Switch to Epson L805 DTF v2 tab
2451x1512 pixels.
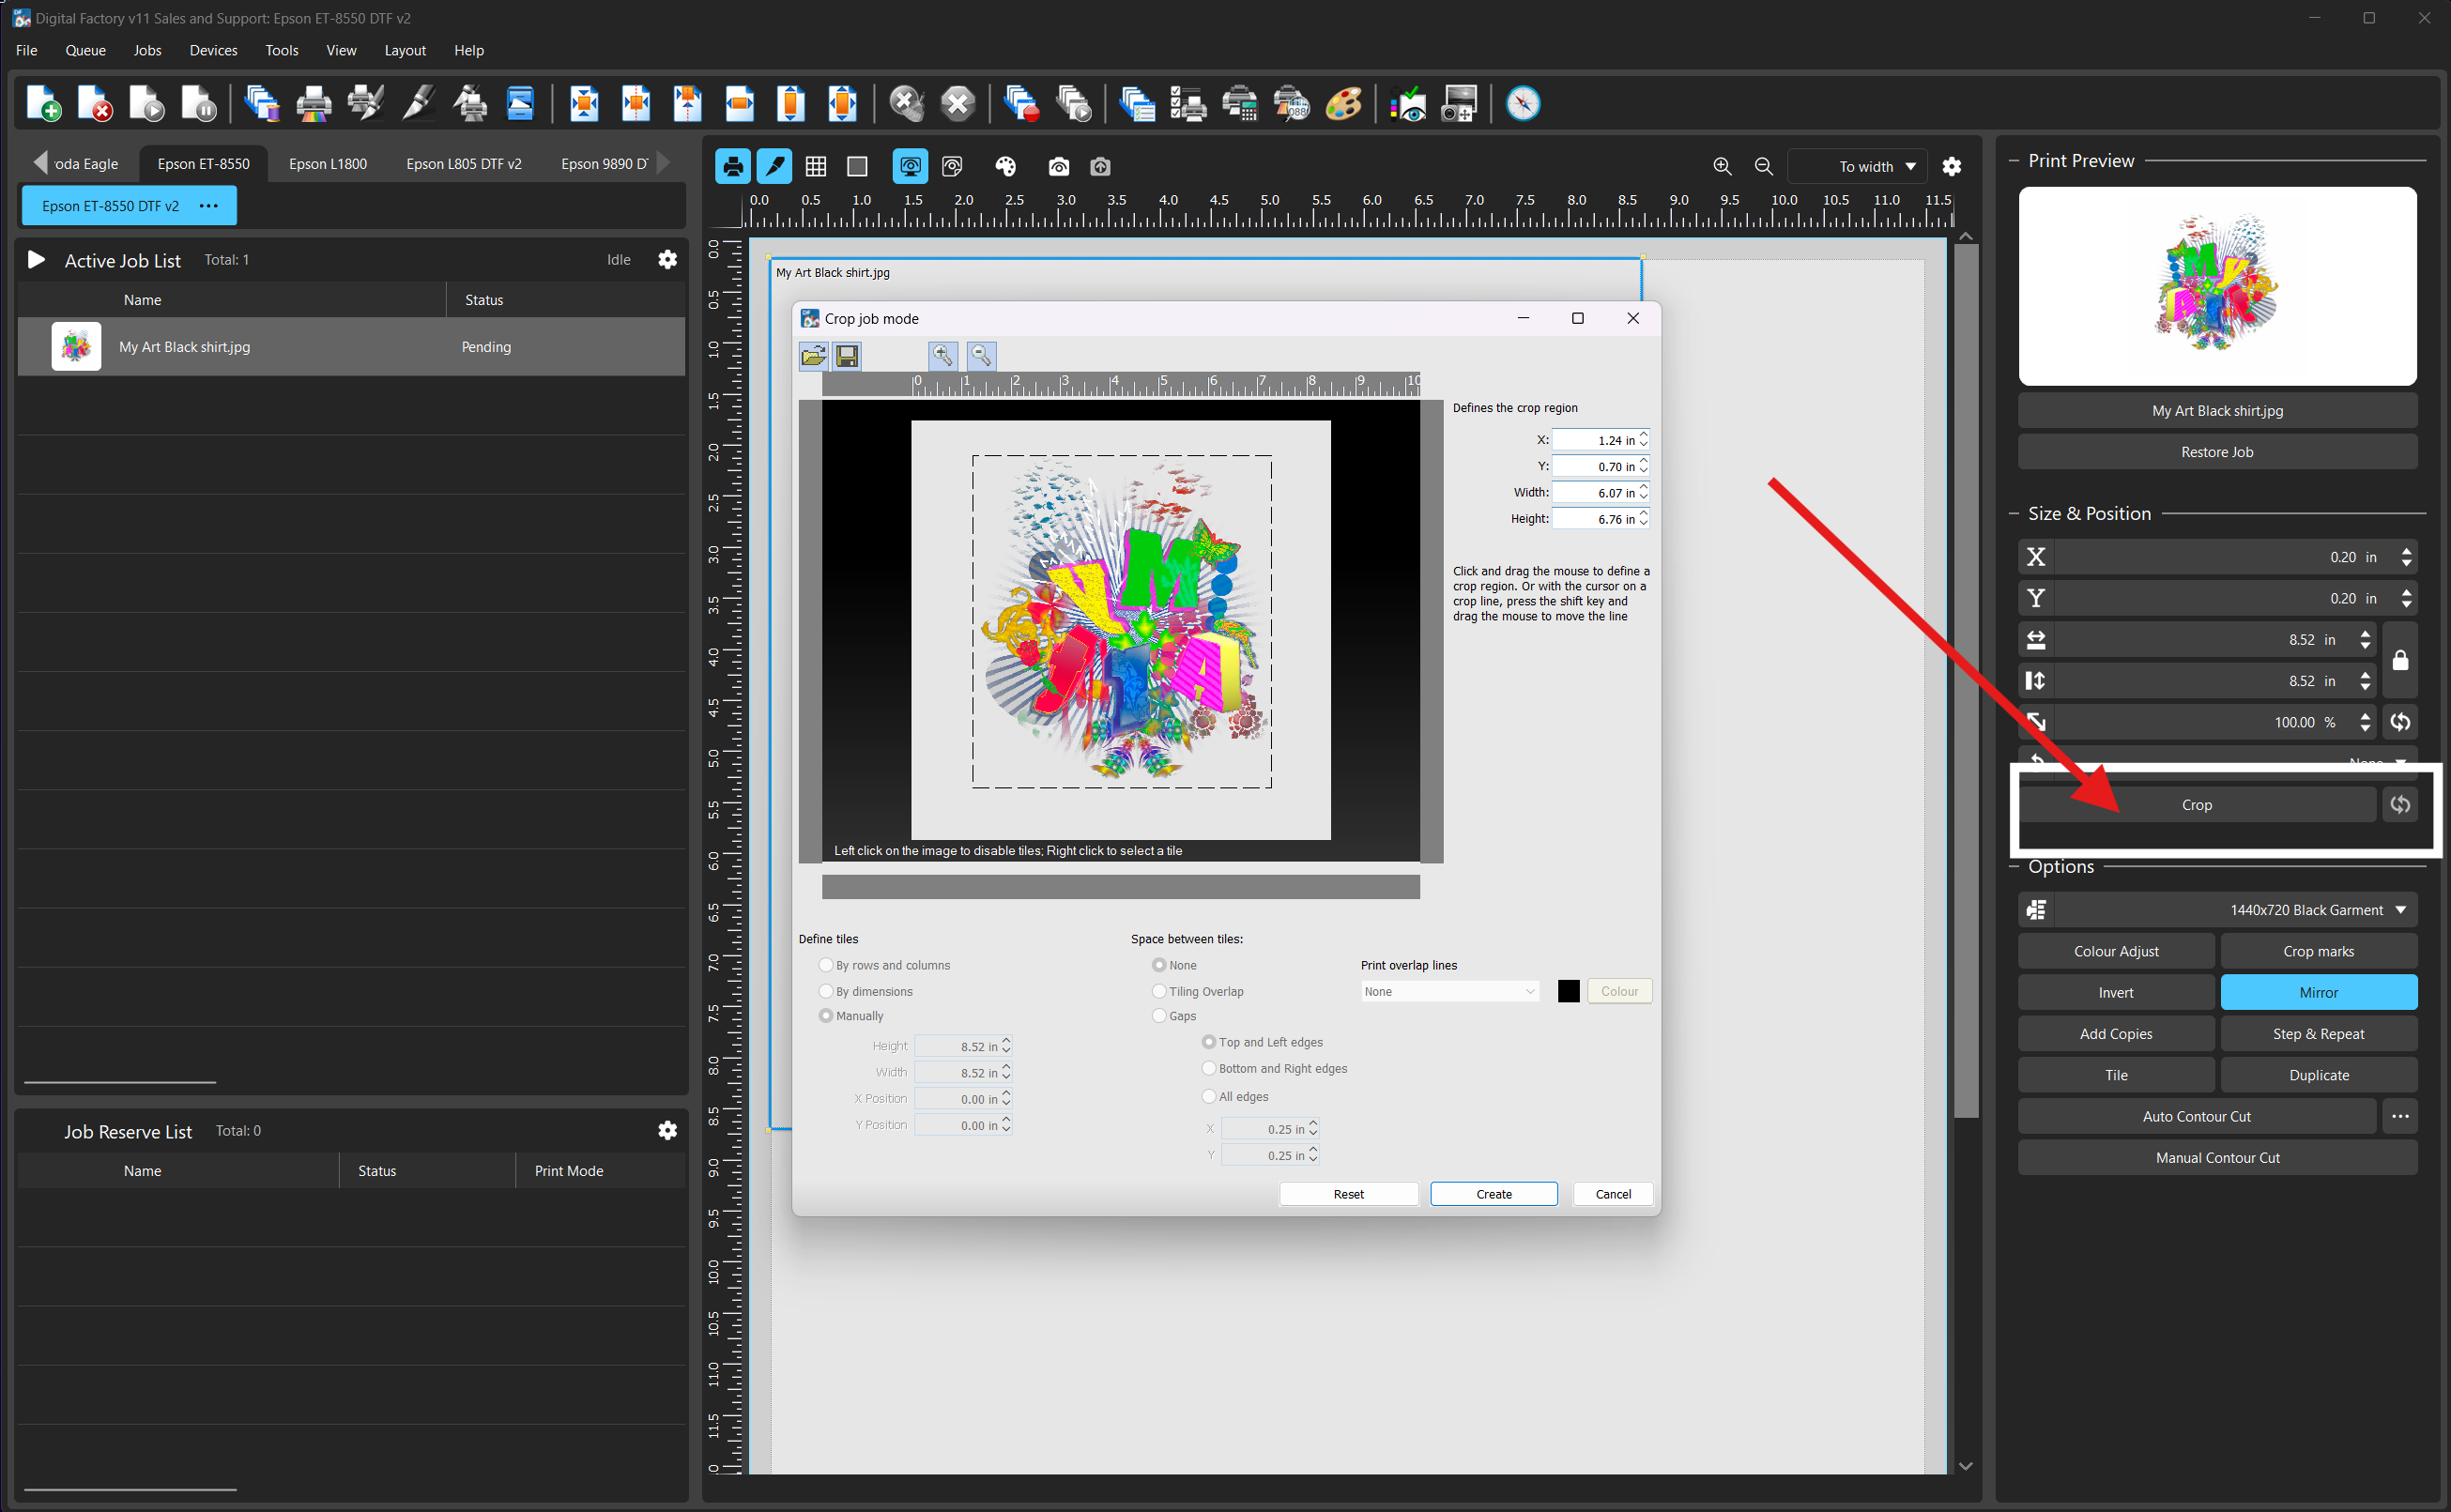point(464,164)
